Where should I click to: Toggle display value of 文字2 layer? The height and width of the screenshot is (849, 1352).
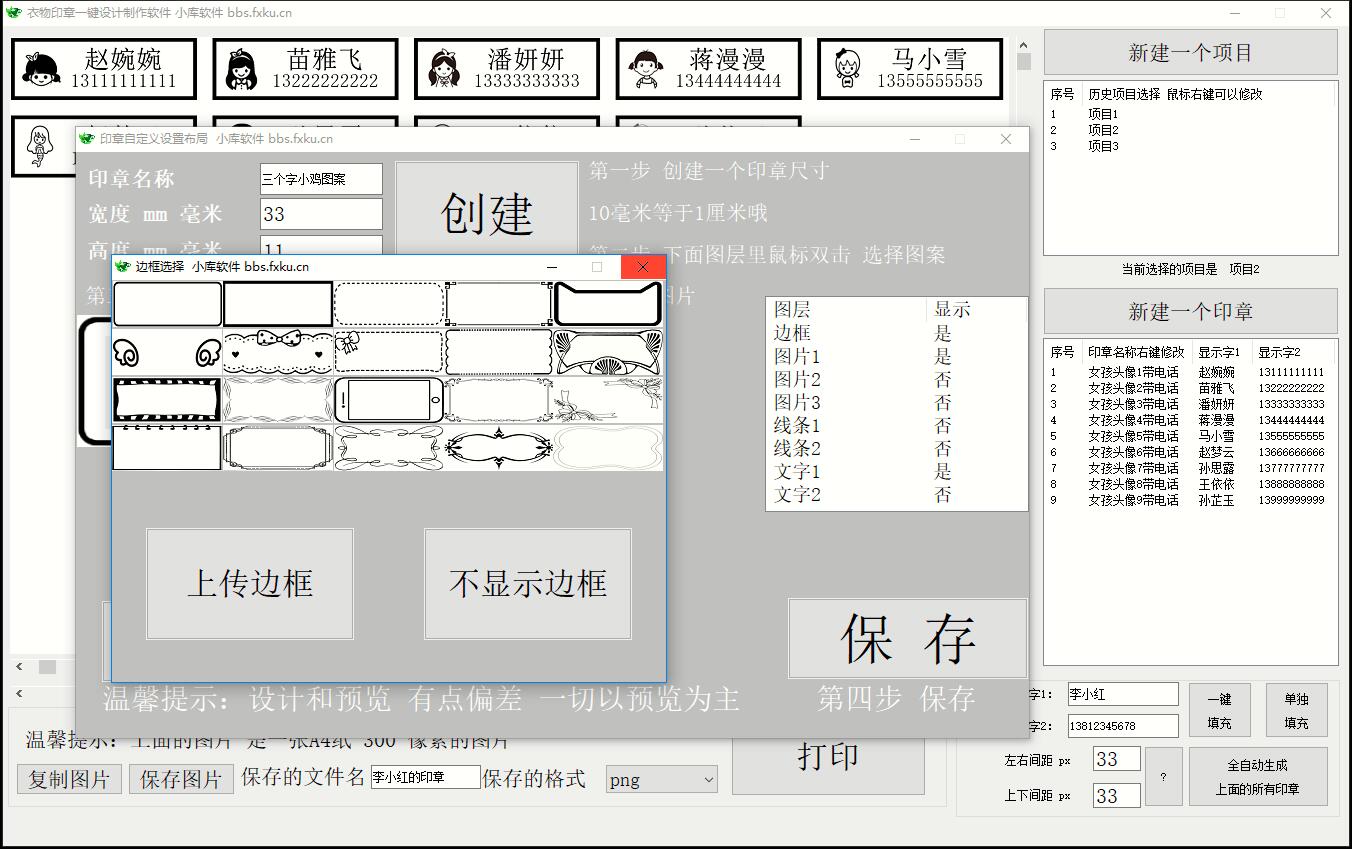click(942, 495)
